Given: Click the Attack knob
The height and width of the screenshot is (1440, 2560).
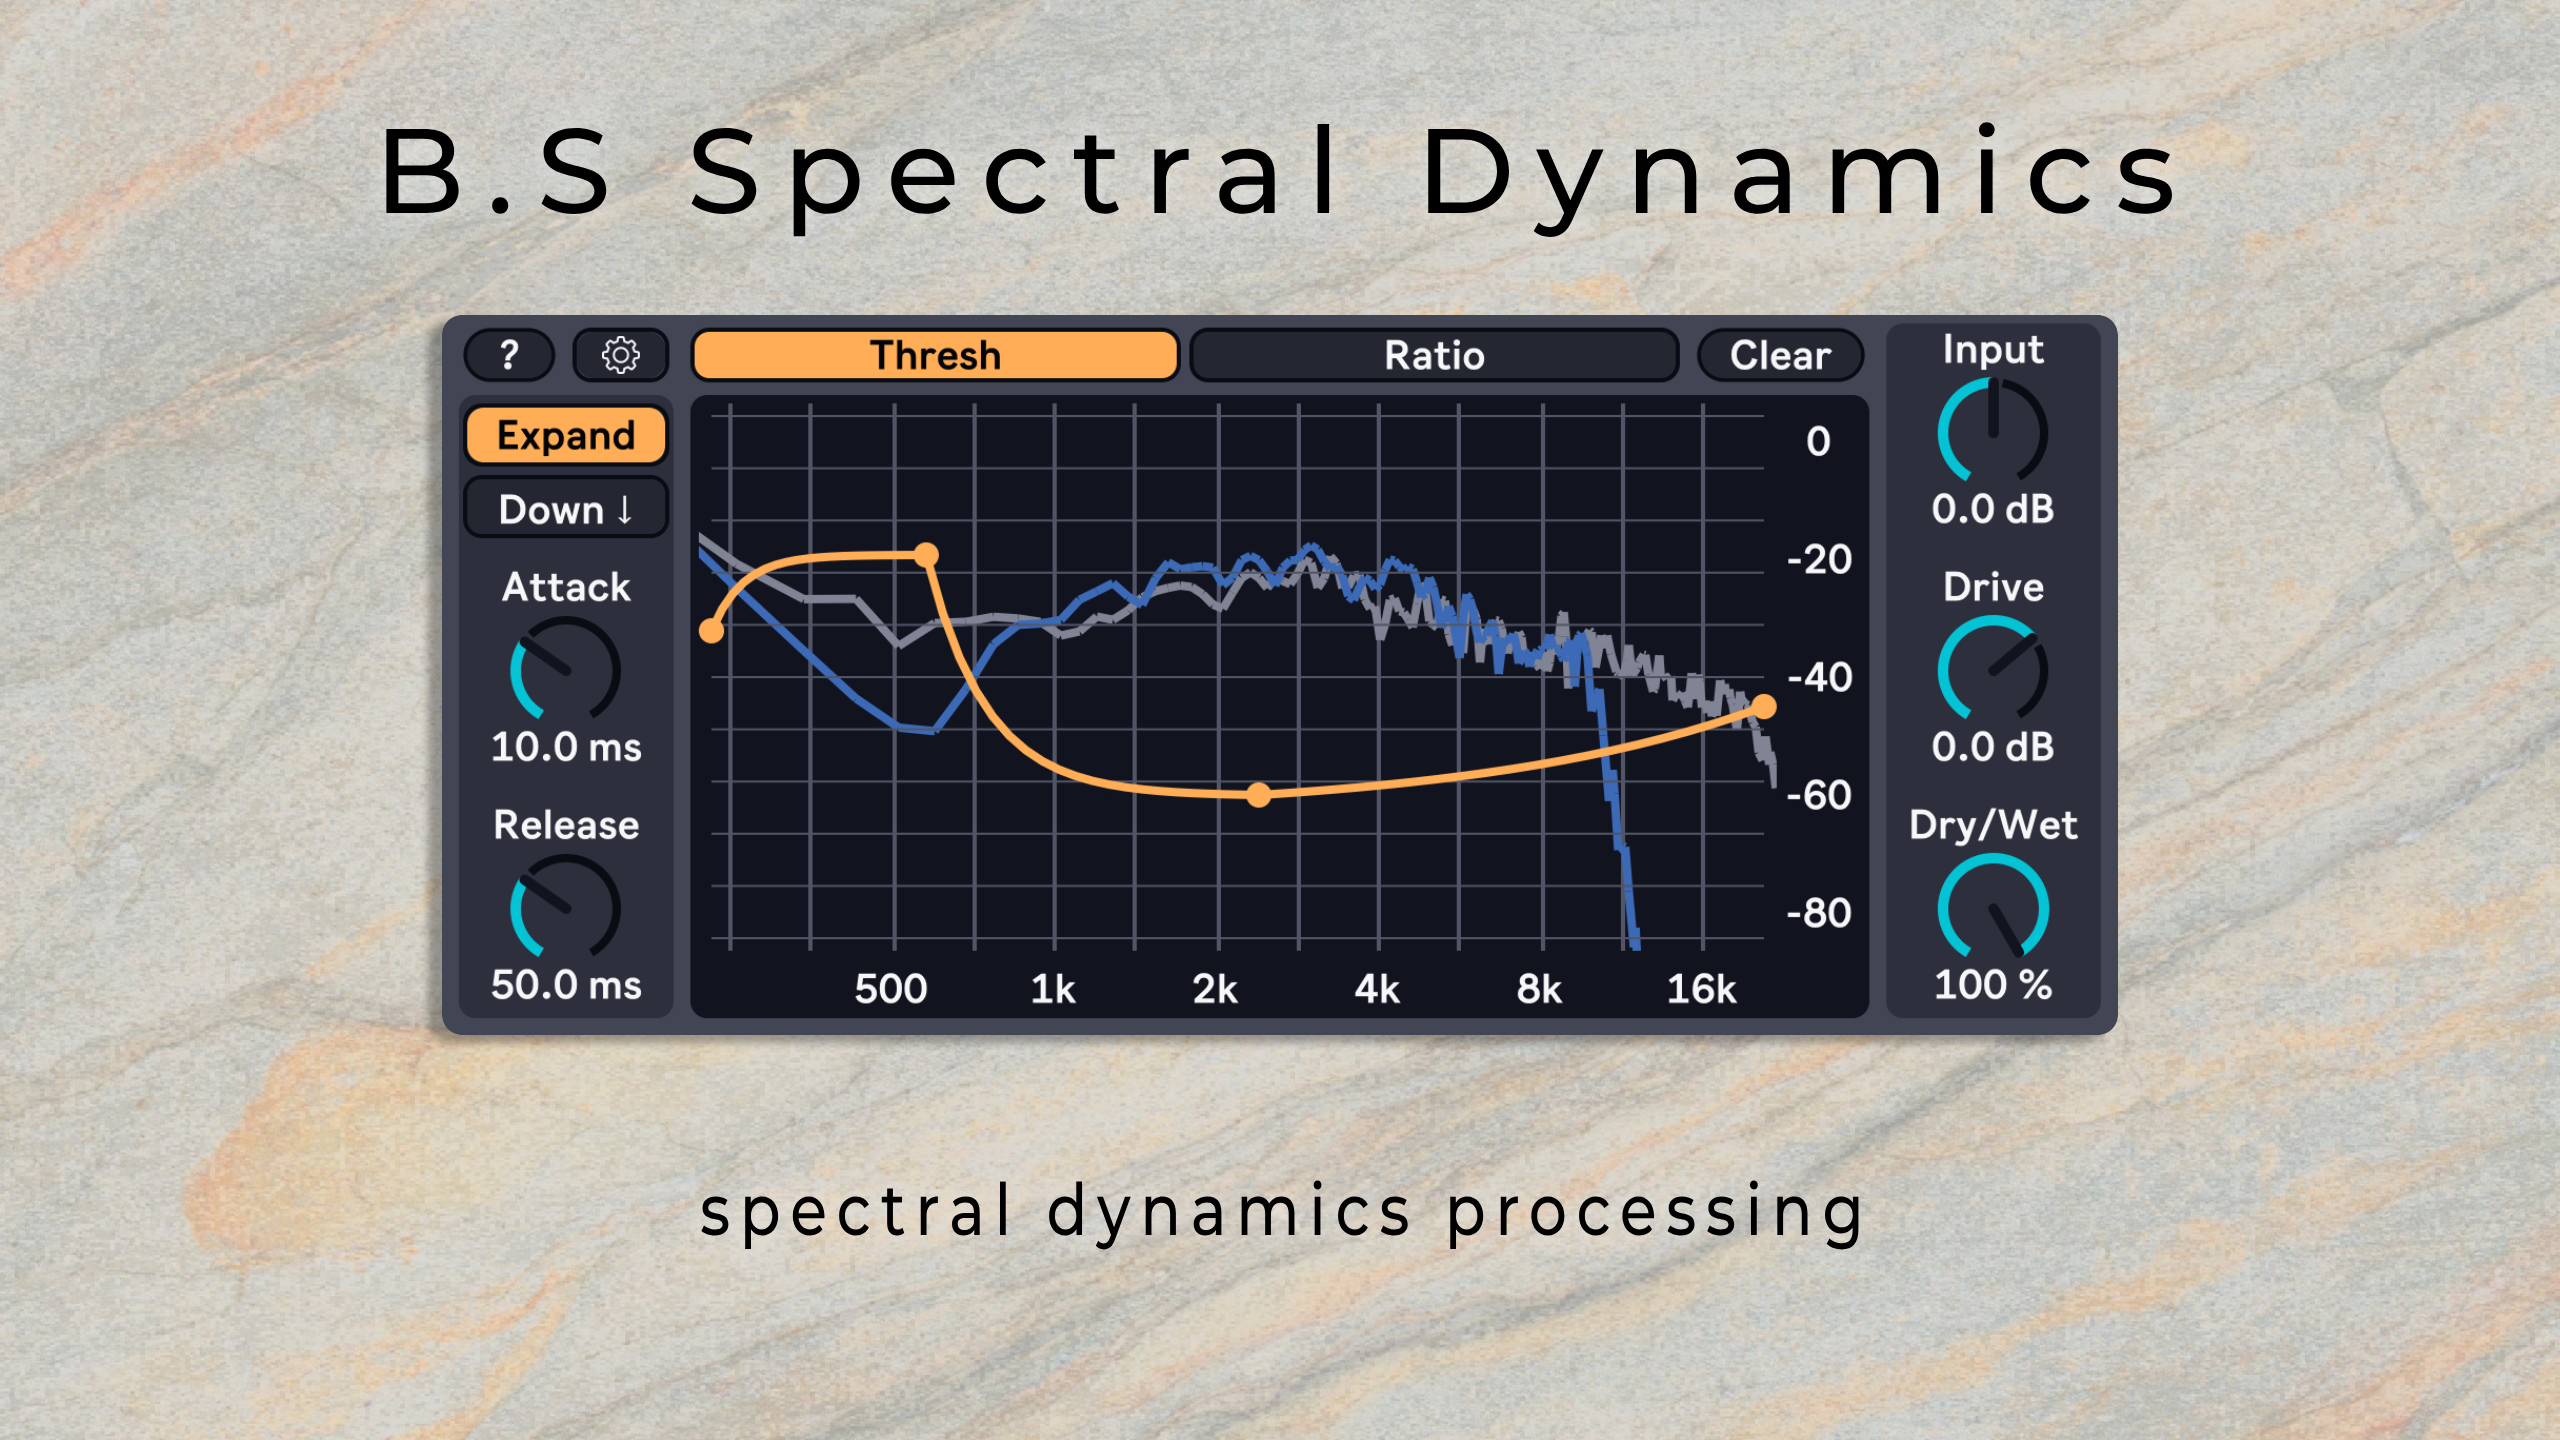Looking at the screenshot, I should tap(566, 670).
